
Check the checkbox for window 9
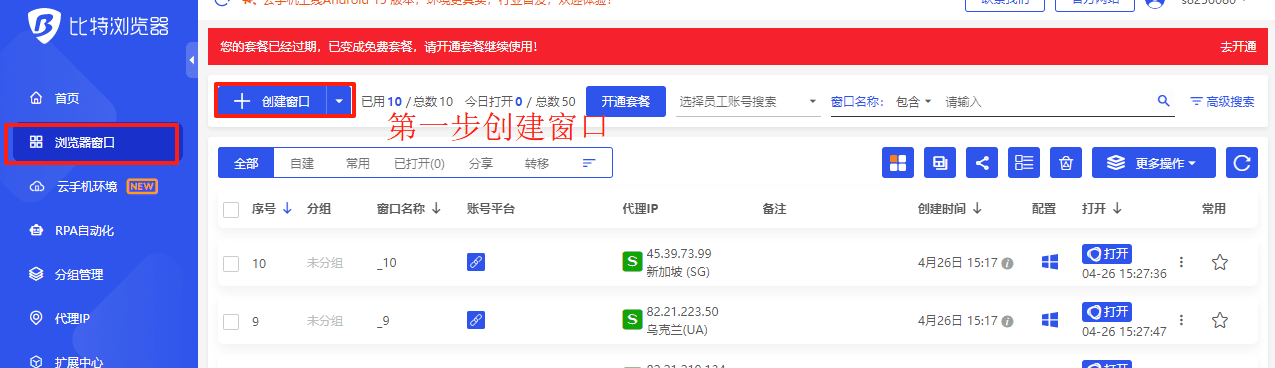pos(231,321)
